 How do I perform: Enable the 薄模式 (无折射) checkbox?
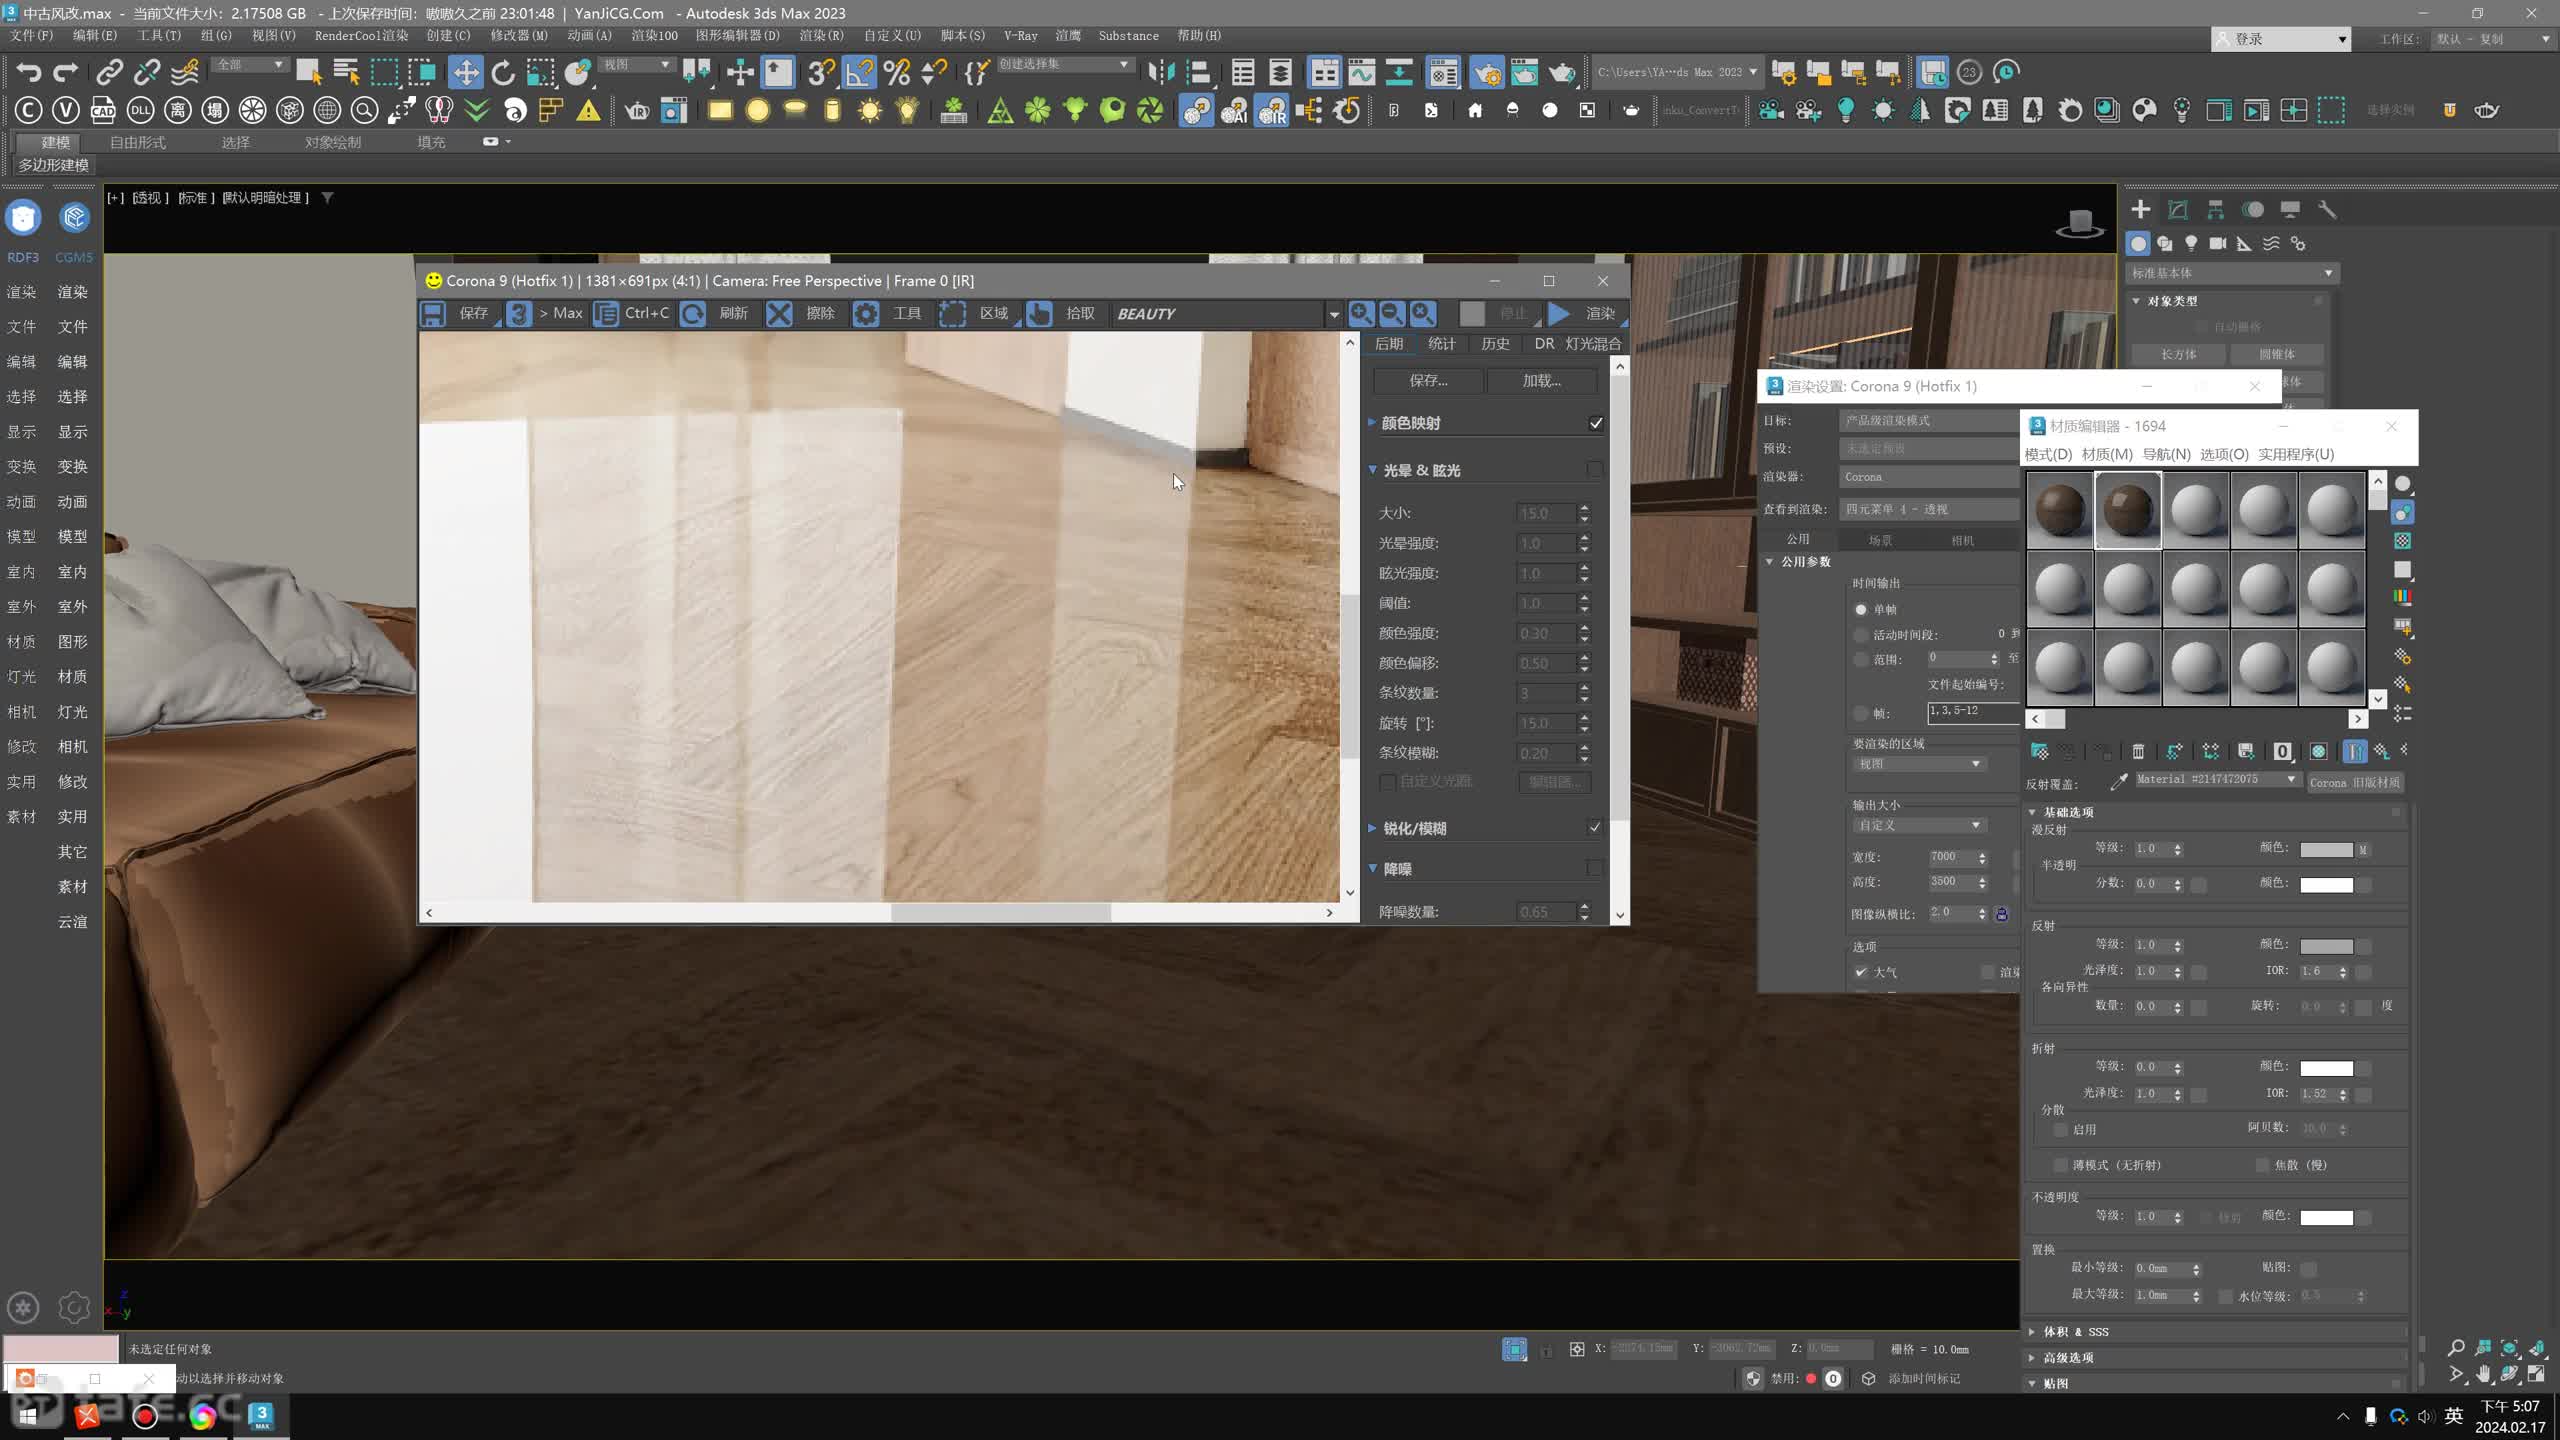[2060, 1165]
